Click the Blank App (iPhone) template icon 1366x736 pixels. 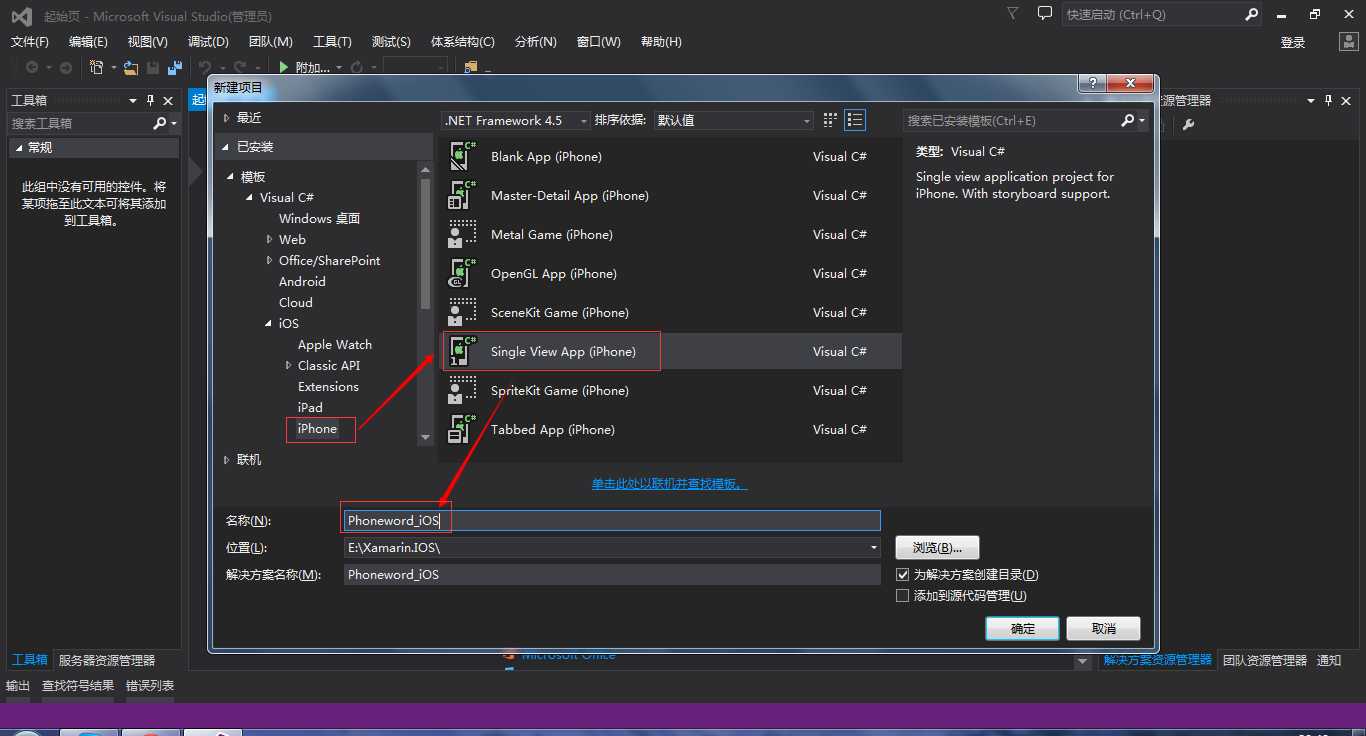pyautogui.click(x=463, y=157)
